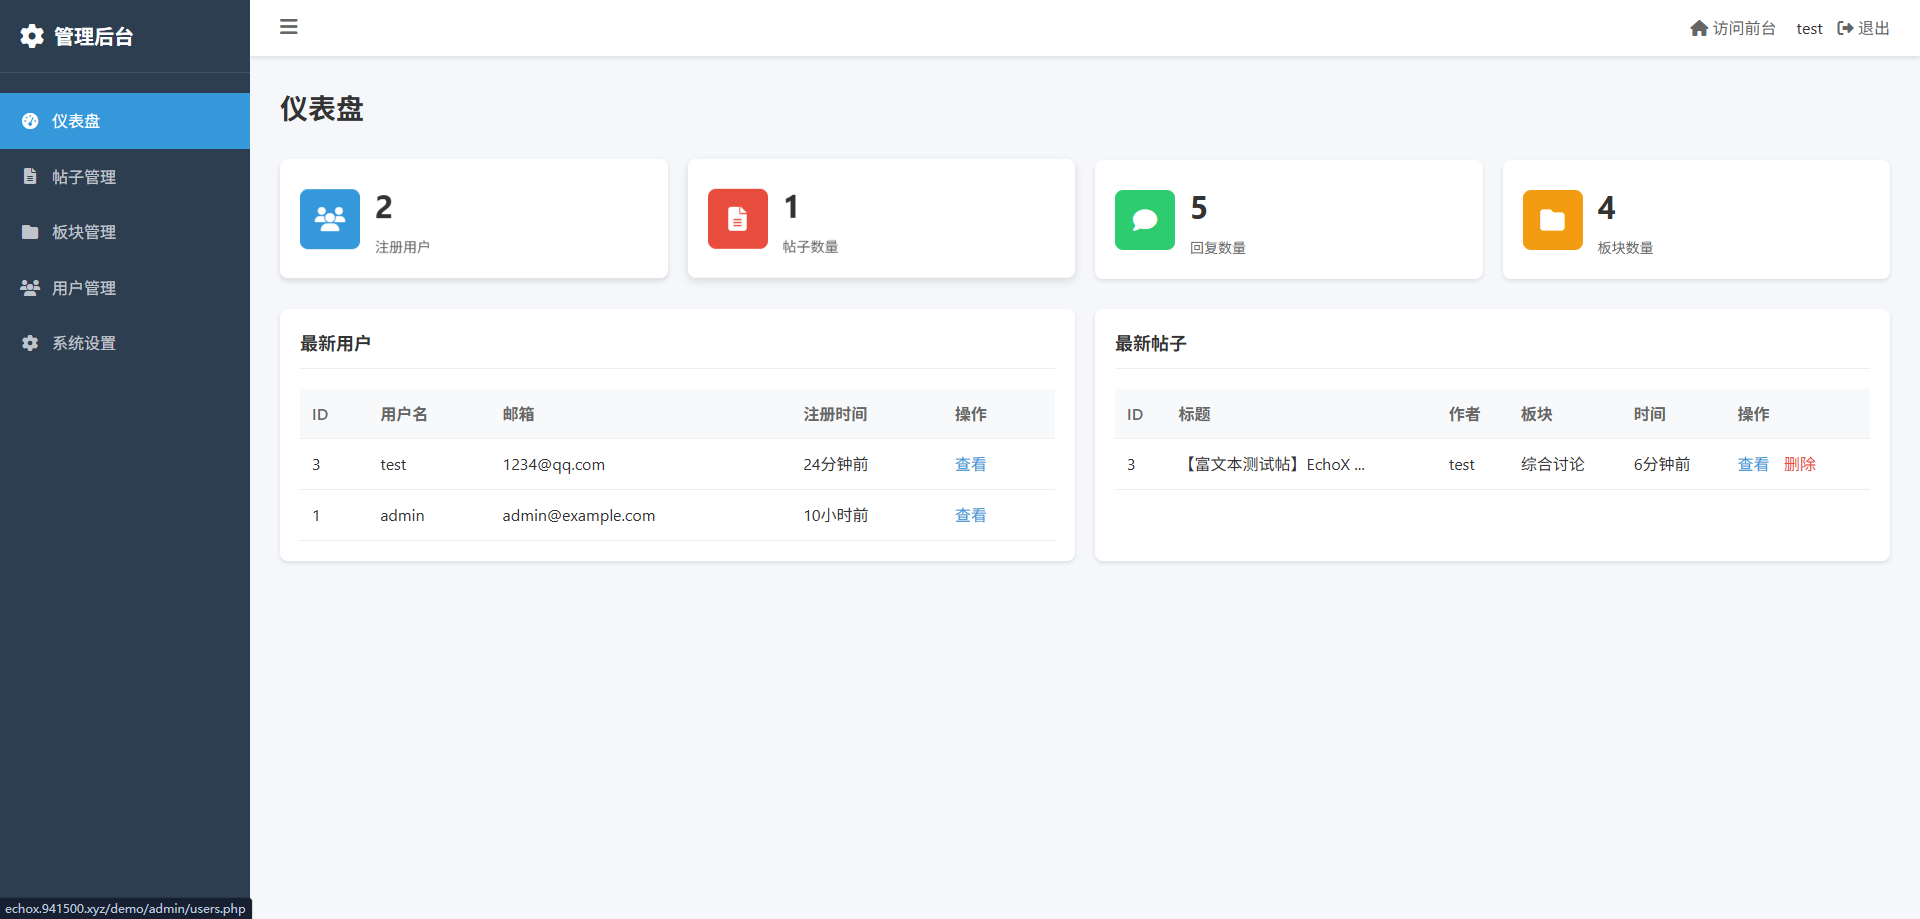Click the email 1234@qq.com table cell
This screenshot has width=1920, height=919.
[553, 464]
